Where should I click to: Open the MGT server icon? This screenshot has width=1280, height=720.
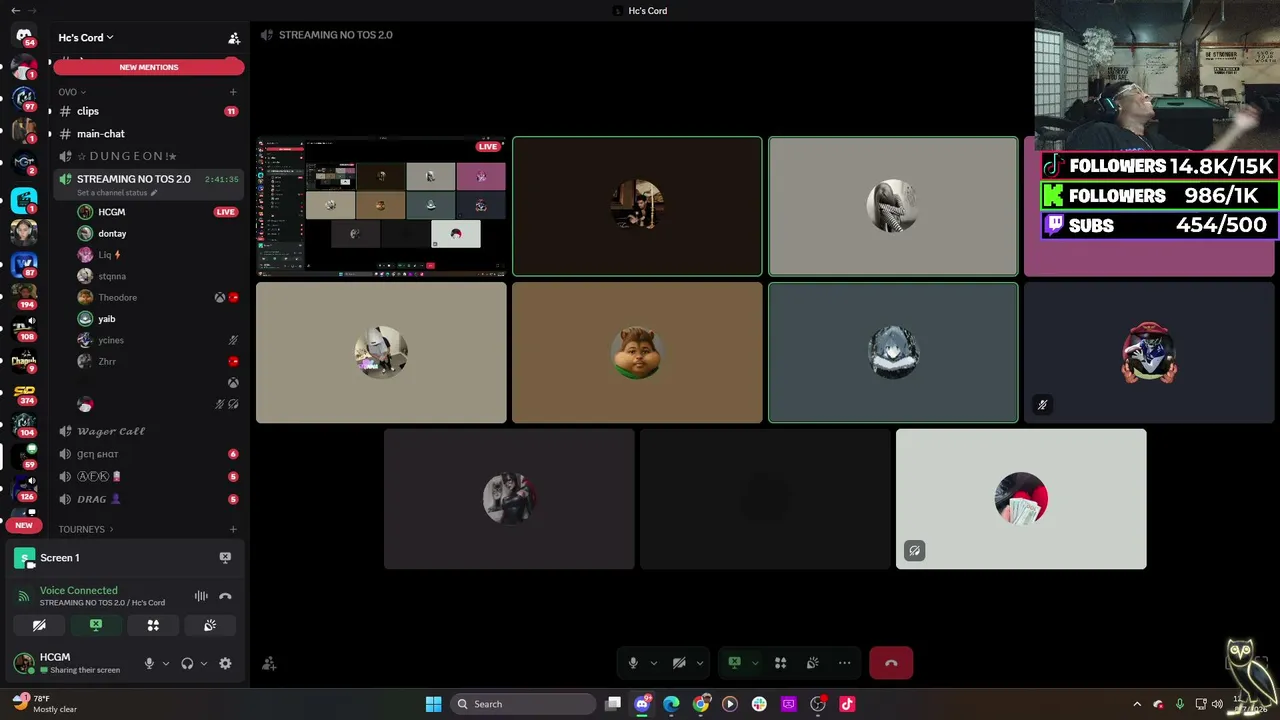point(24,162)
